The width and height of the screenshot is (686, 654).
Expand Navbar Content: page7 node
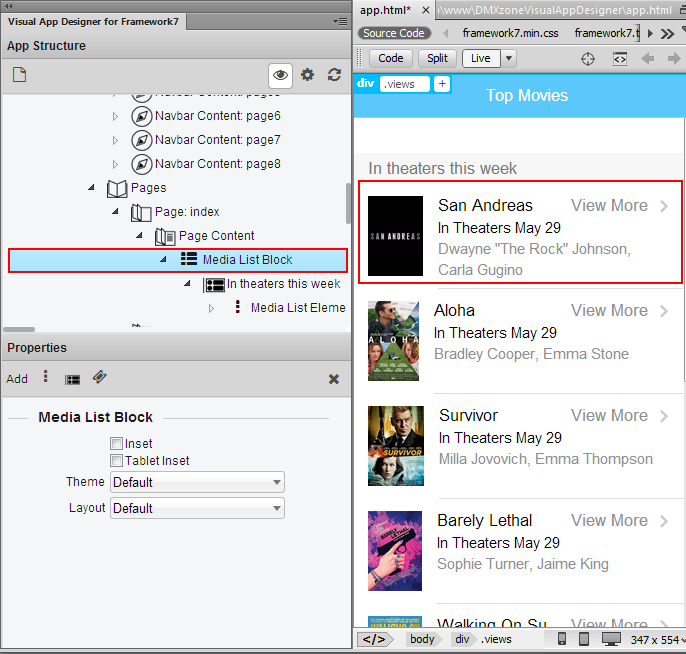pos(115,140)
